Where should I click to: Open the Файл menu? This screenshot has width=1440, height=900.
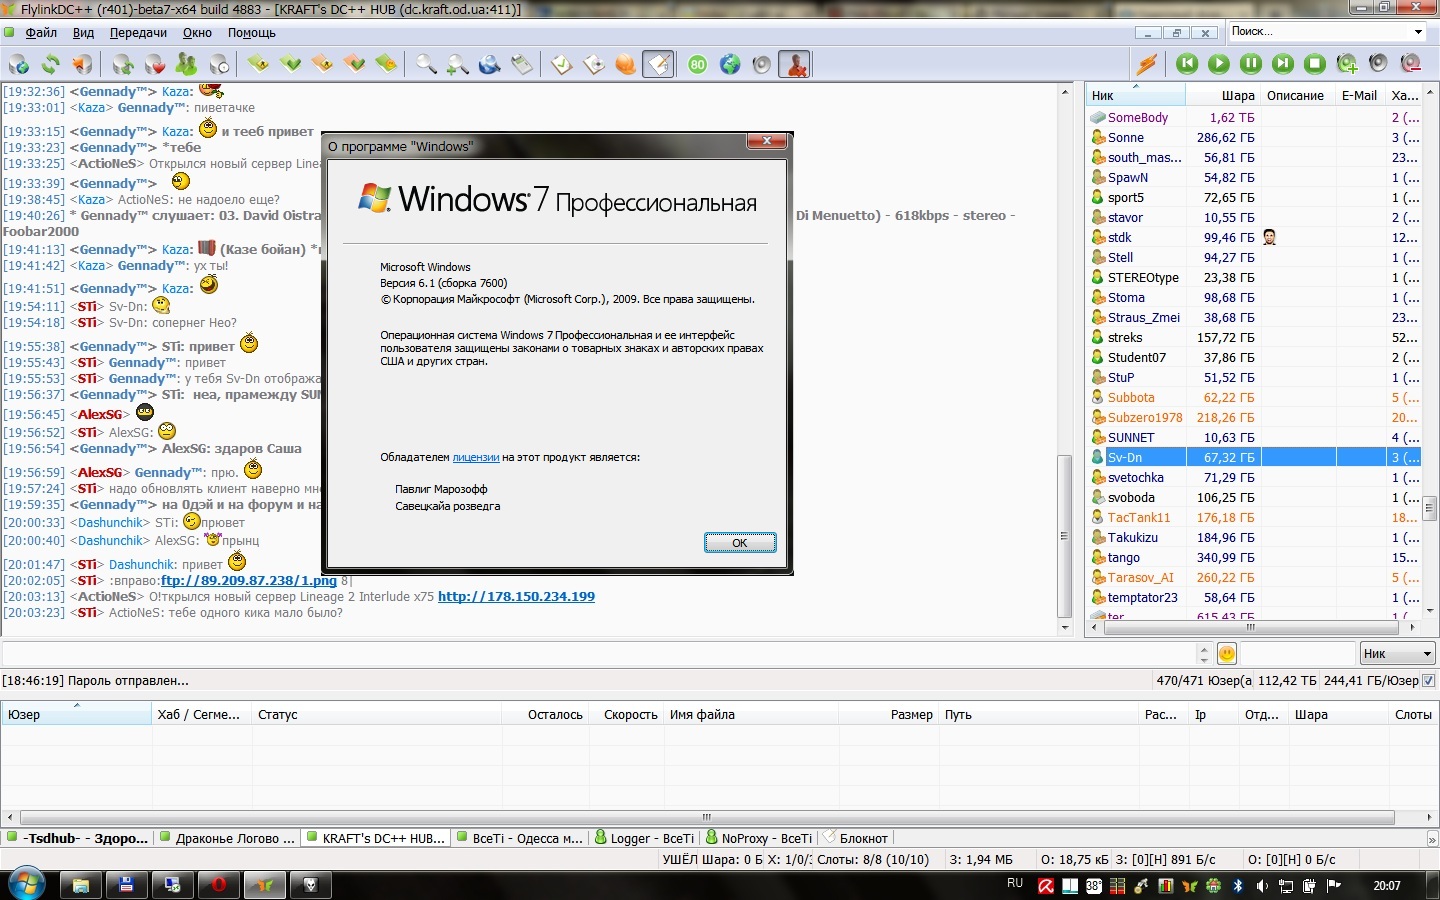coord(41,33)
